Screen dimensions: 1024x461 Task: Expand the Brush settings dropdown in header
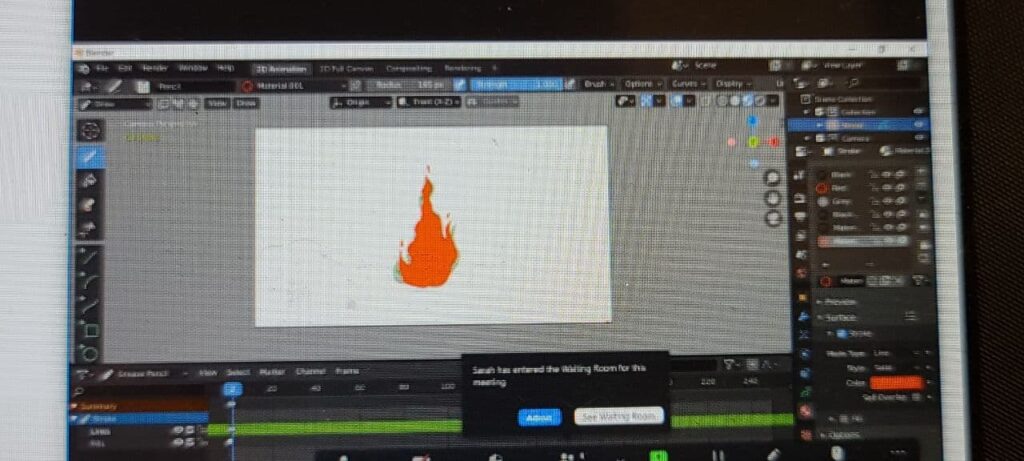pyautogui.click(x=597, y=84)
